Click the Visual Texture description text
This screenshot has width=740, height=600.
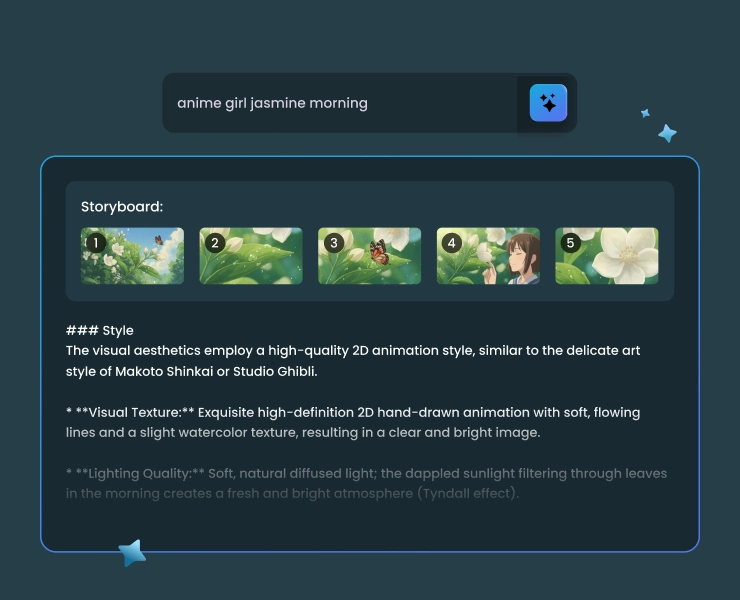click(x=352, y=422)
